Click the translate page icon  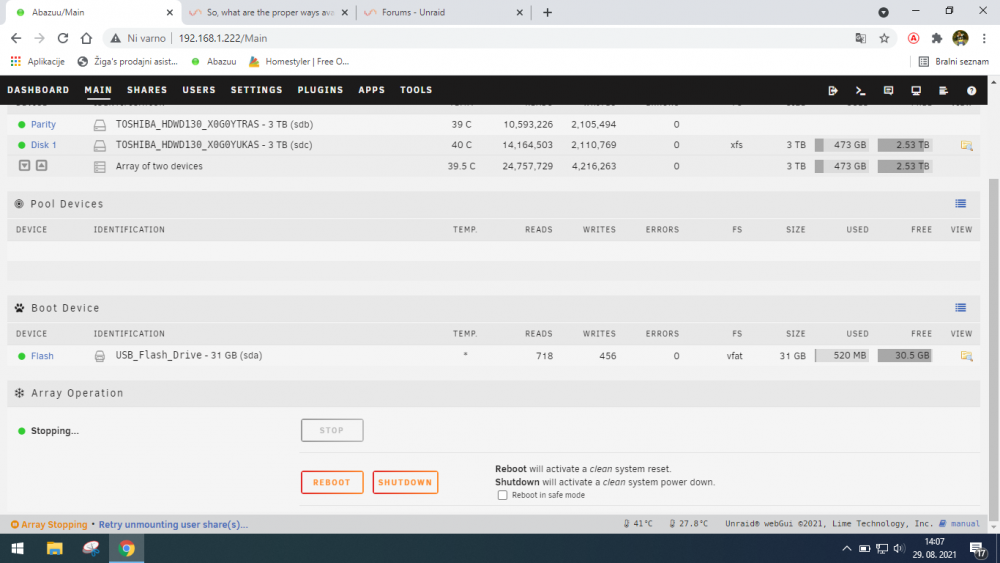[x=860, y=38]
